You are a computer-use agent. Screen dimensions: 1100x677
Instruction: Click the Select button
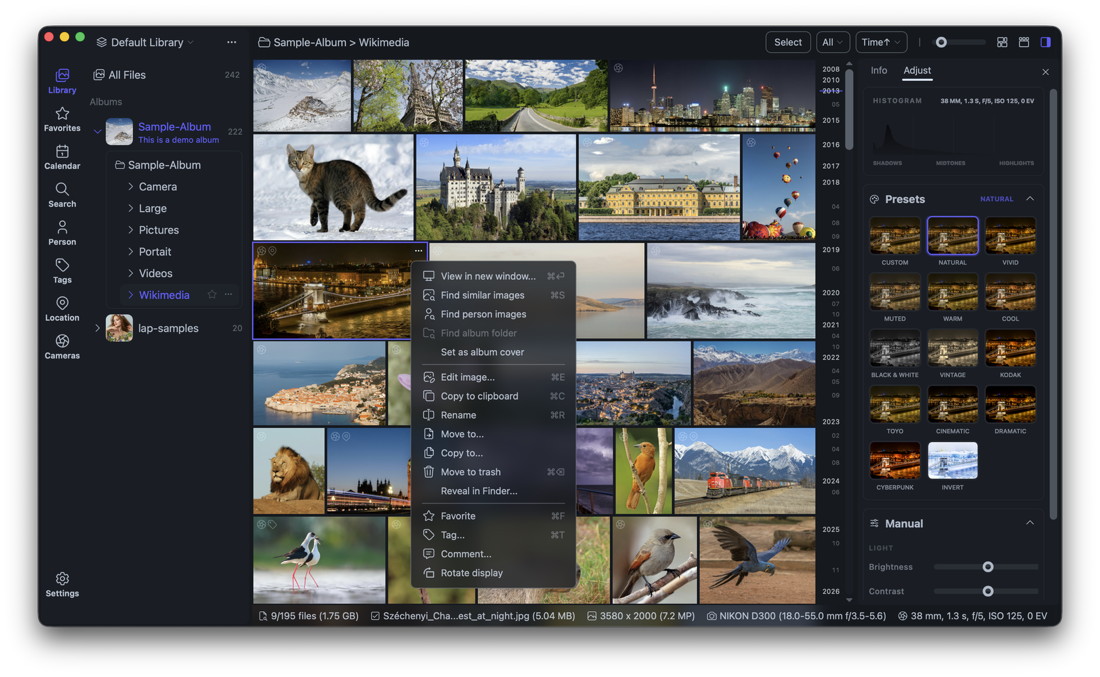[x=787, y=42]
